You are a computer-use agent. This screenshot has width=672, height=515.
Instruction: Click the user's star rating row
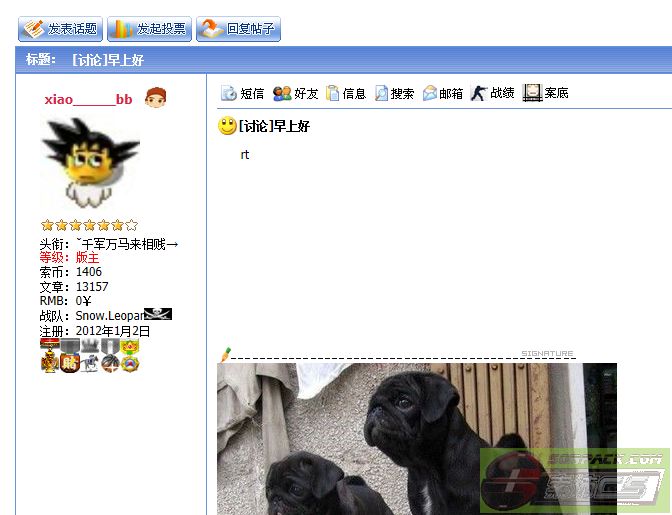[89, 225]
